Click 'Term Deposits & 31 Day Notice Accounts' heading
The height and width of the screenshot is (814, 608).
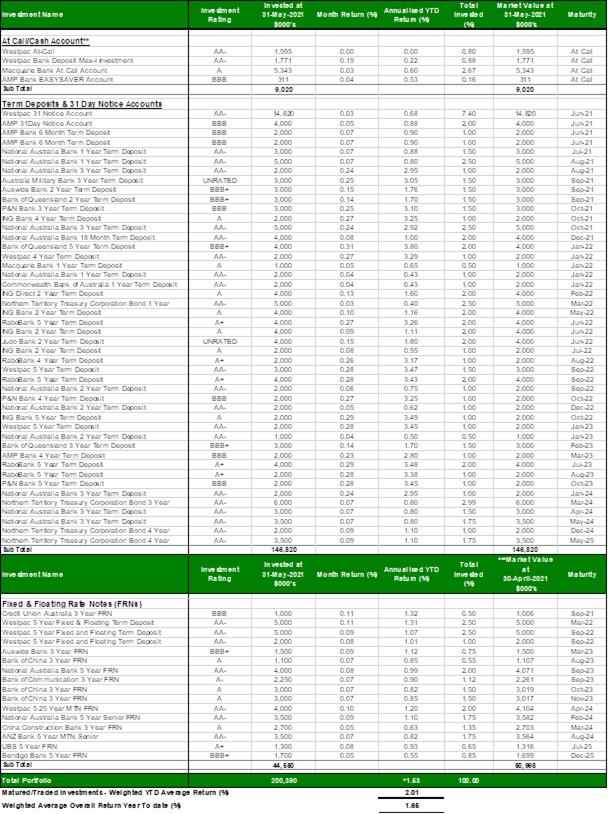point(82,104)
